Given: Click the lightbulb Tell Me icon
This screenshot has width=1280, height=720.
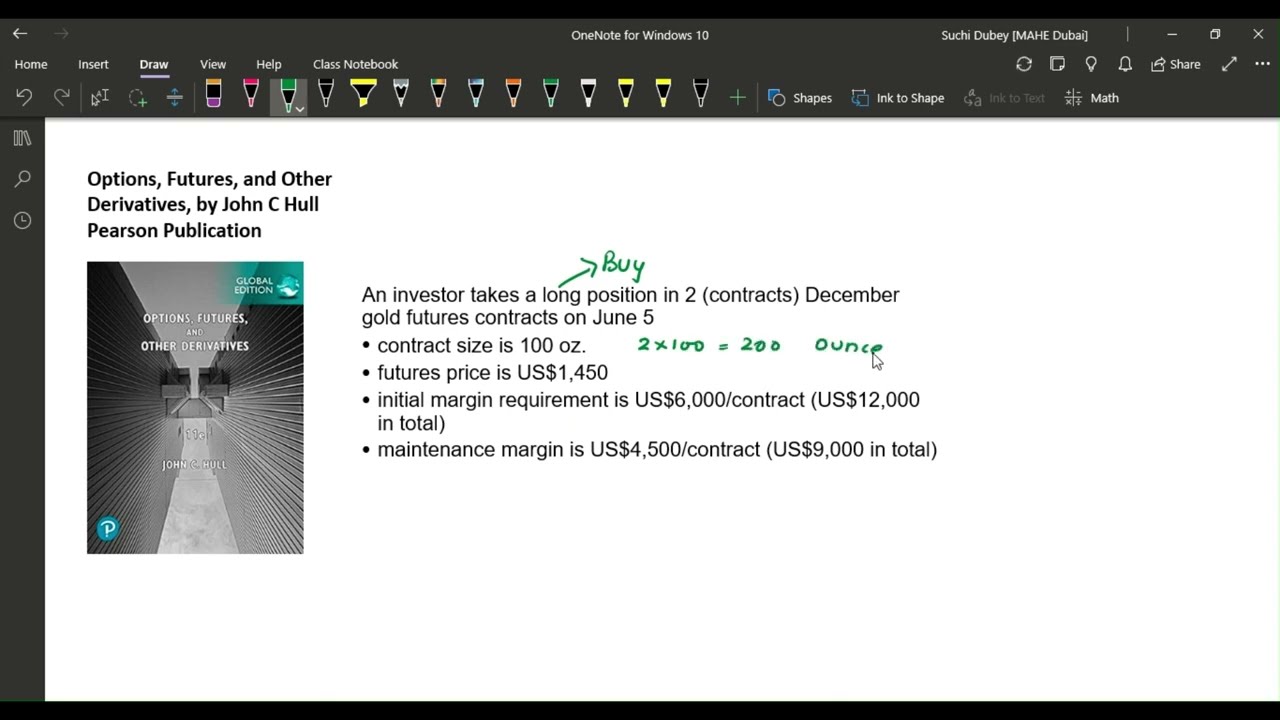Looking at the screenshot, I should click(1091, 64).
